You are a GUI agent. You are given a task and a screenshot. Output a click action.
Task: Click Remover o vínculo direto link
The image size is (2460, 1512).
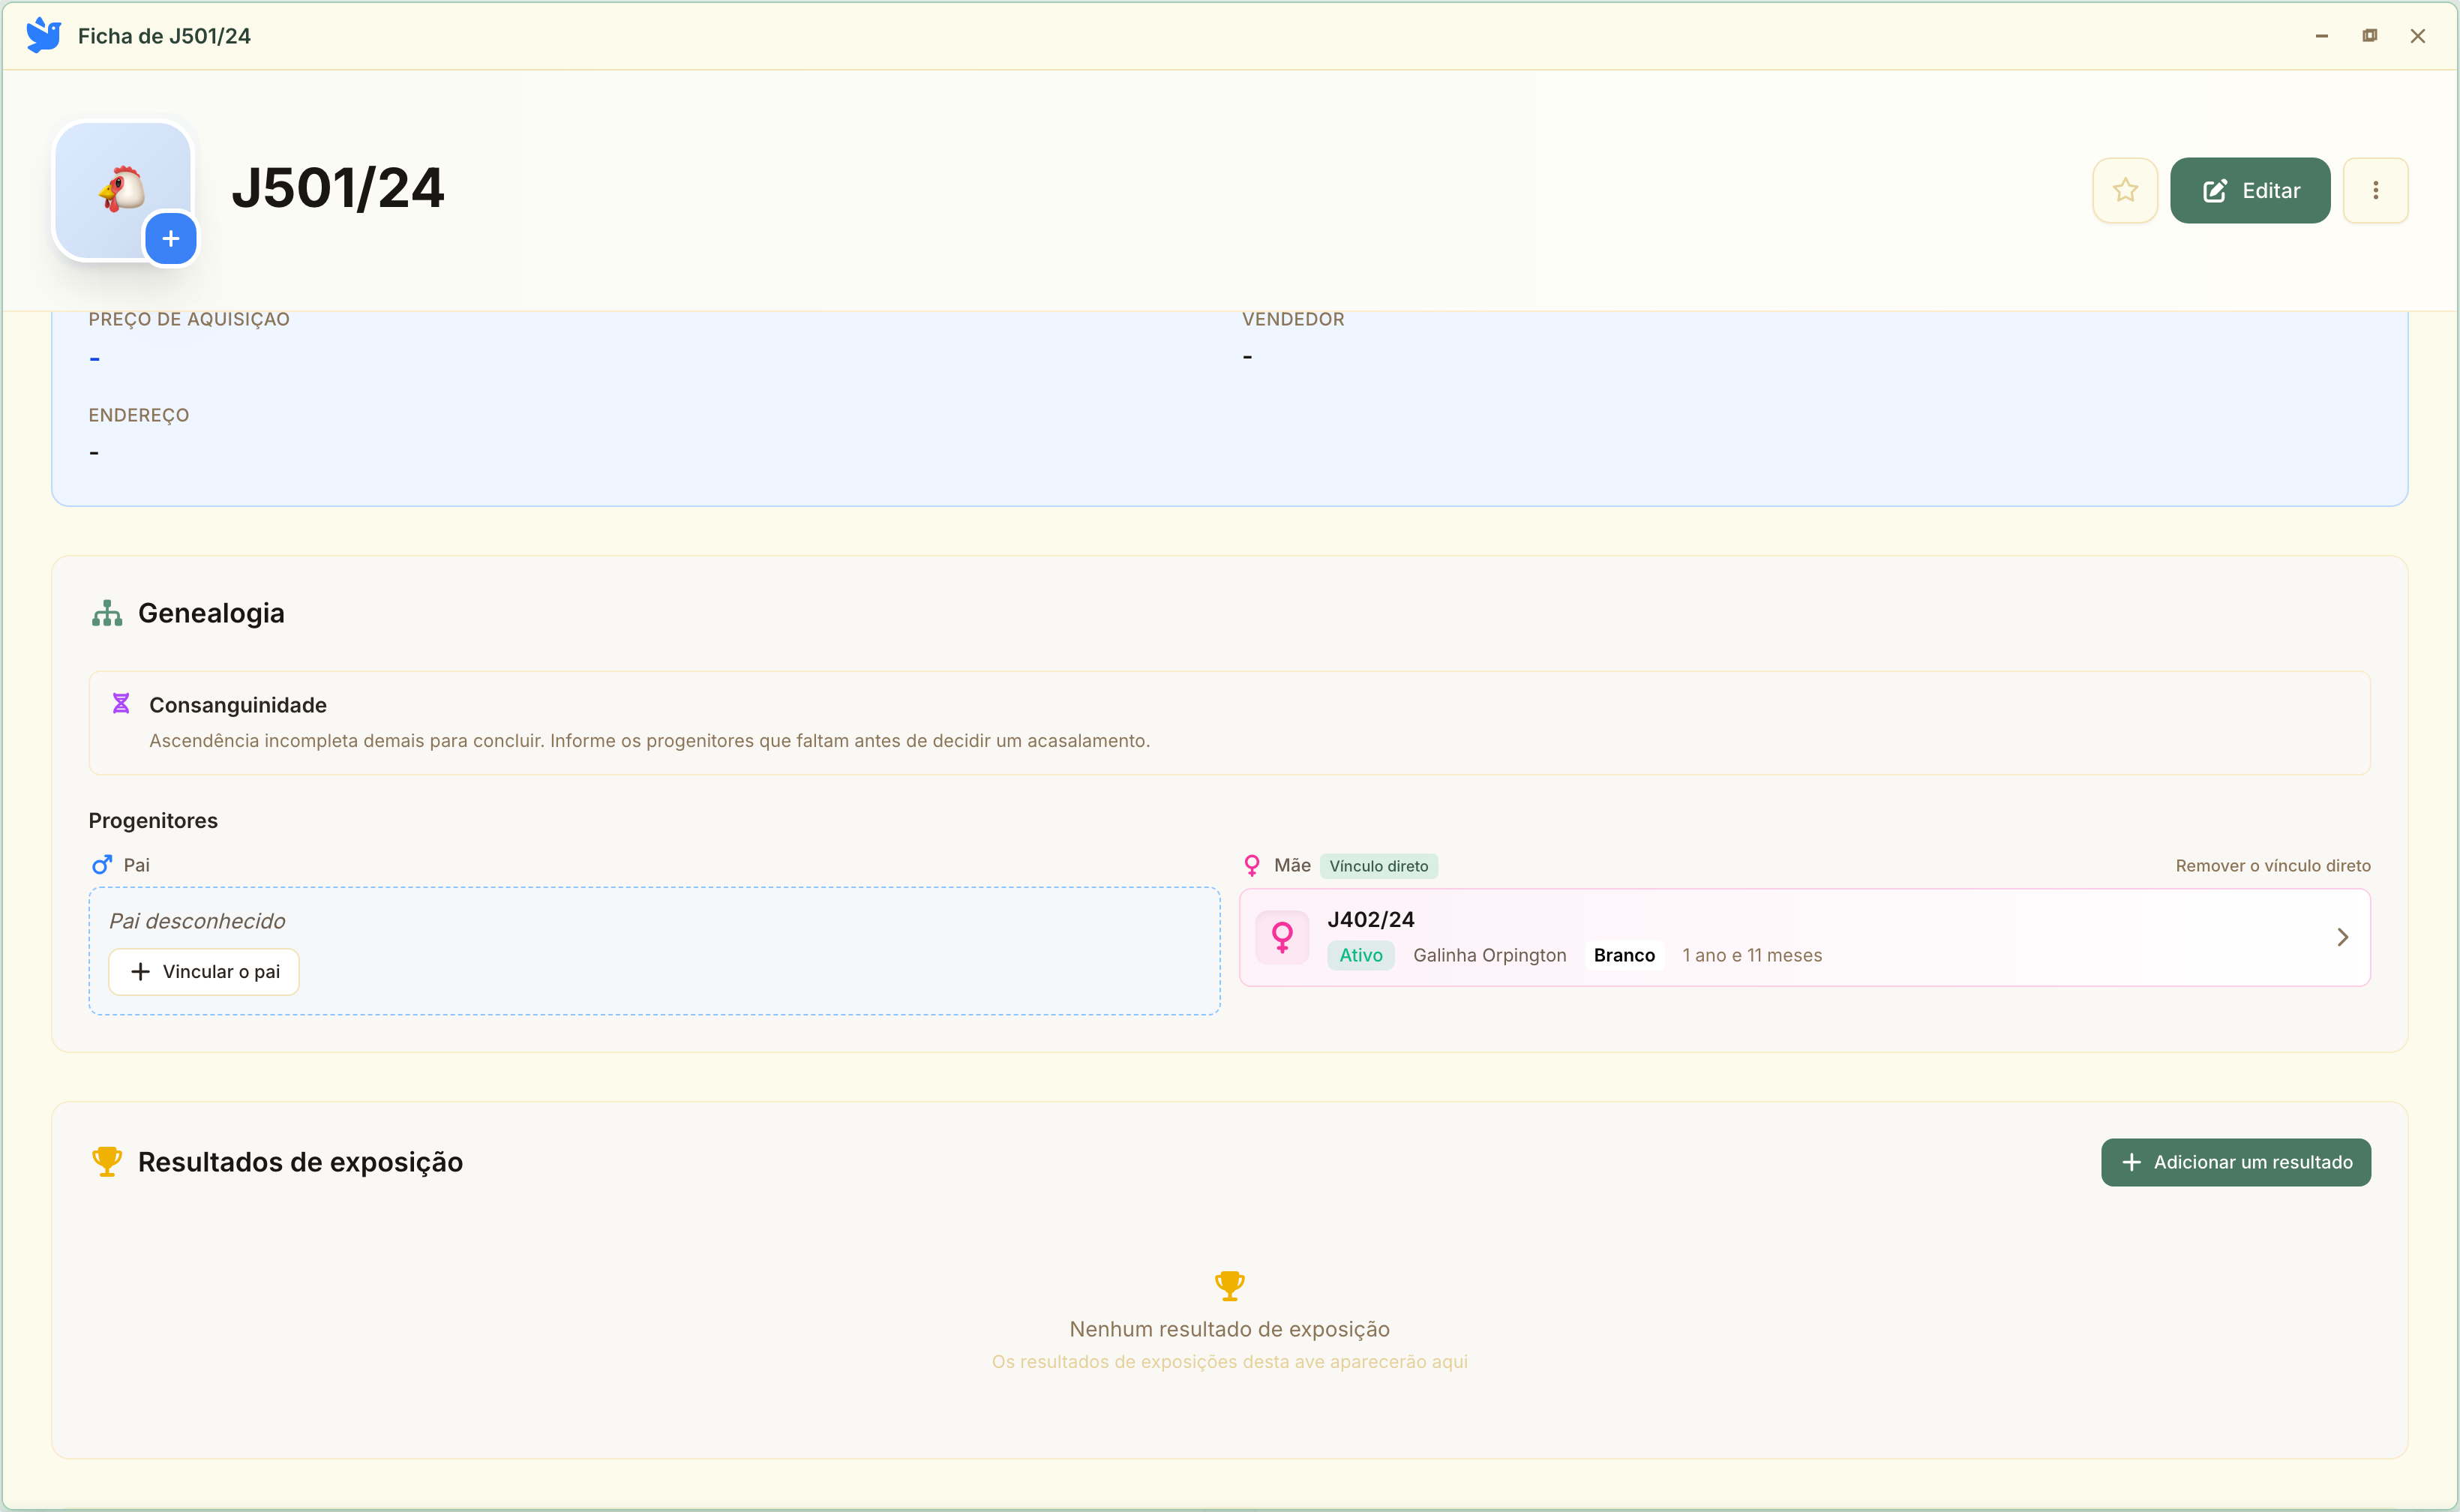[x=2272, y=866]
